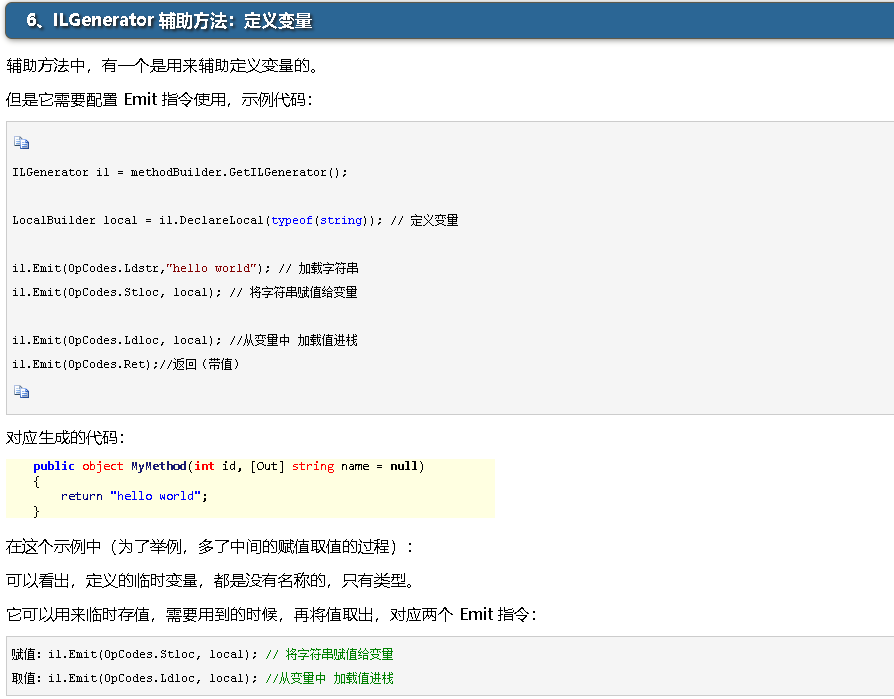894x699 pixels.
Task: Click the copy code icon above the code block
Action: pos(22,143)
